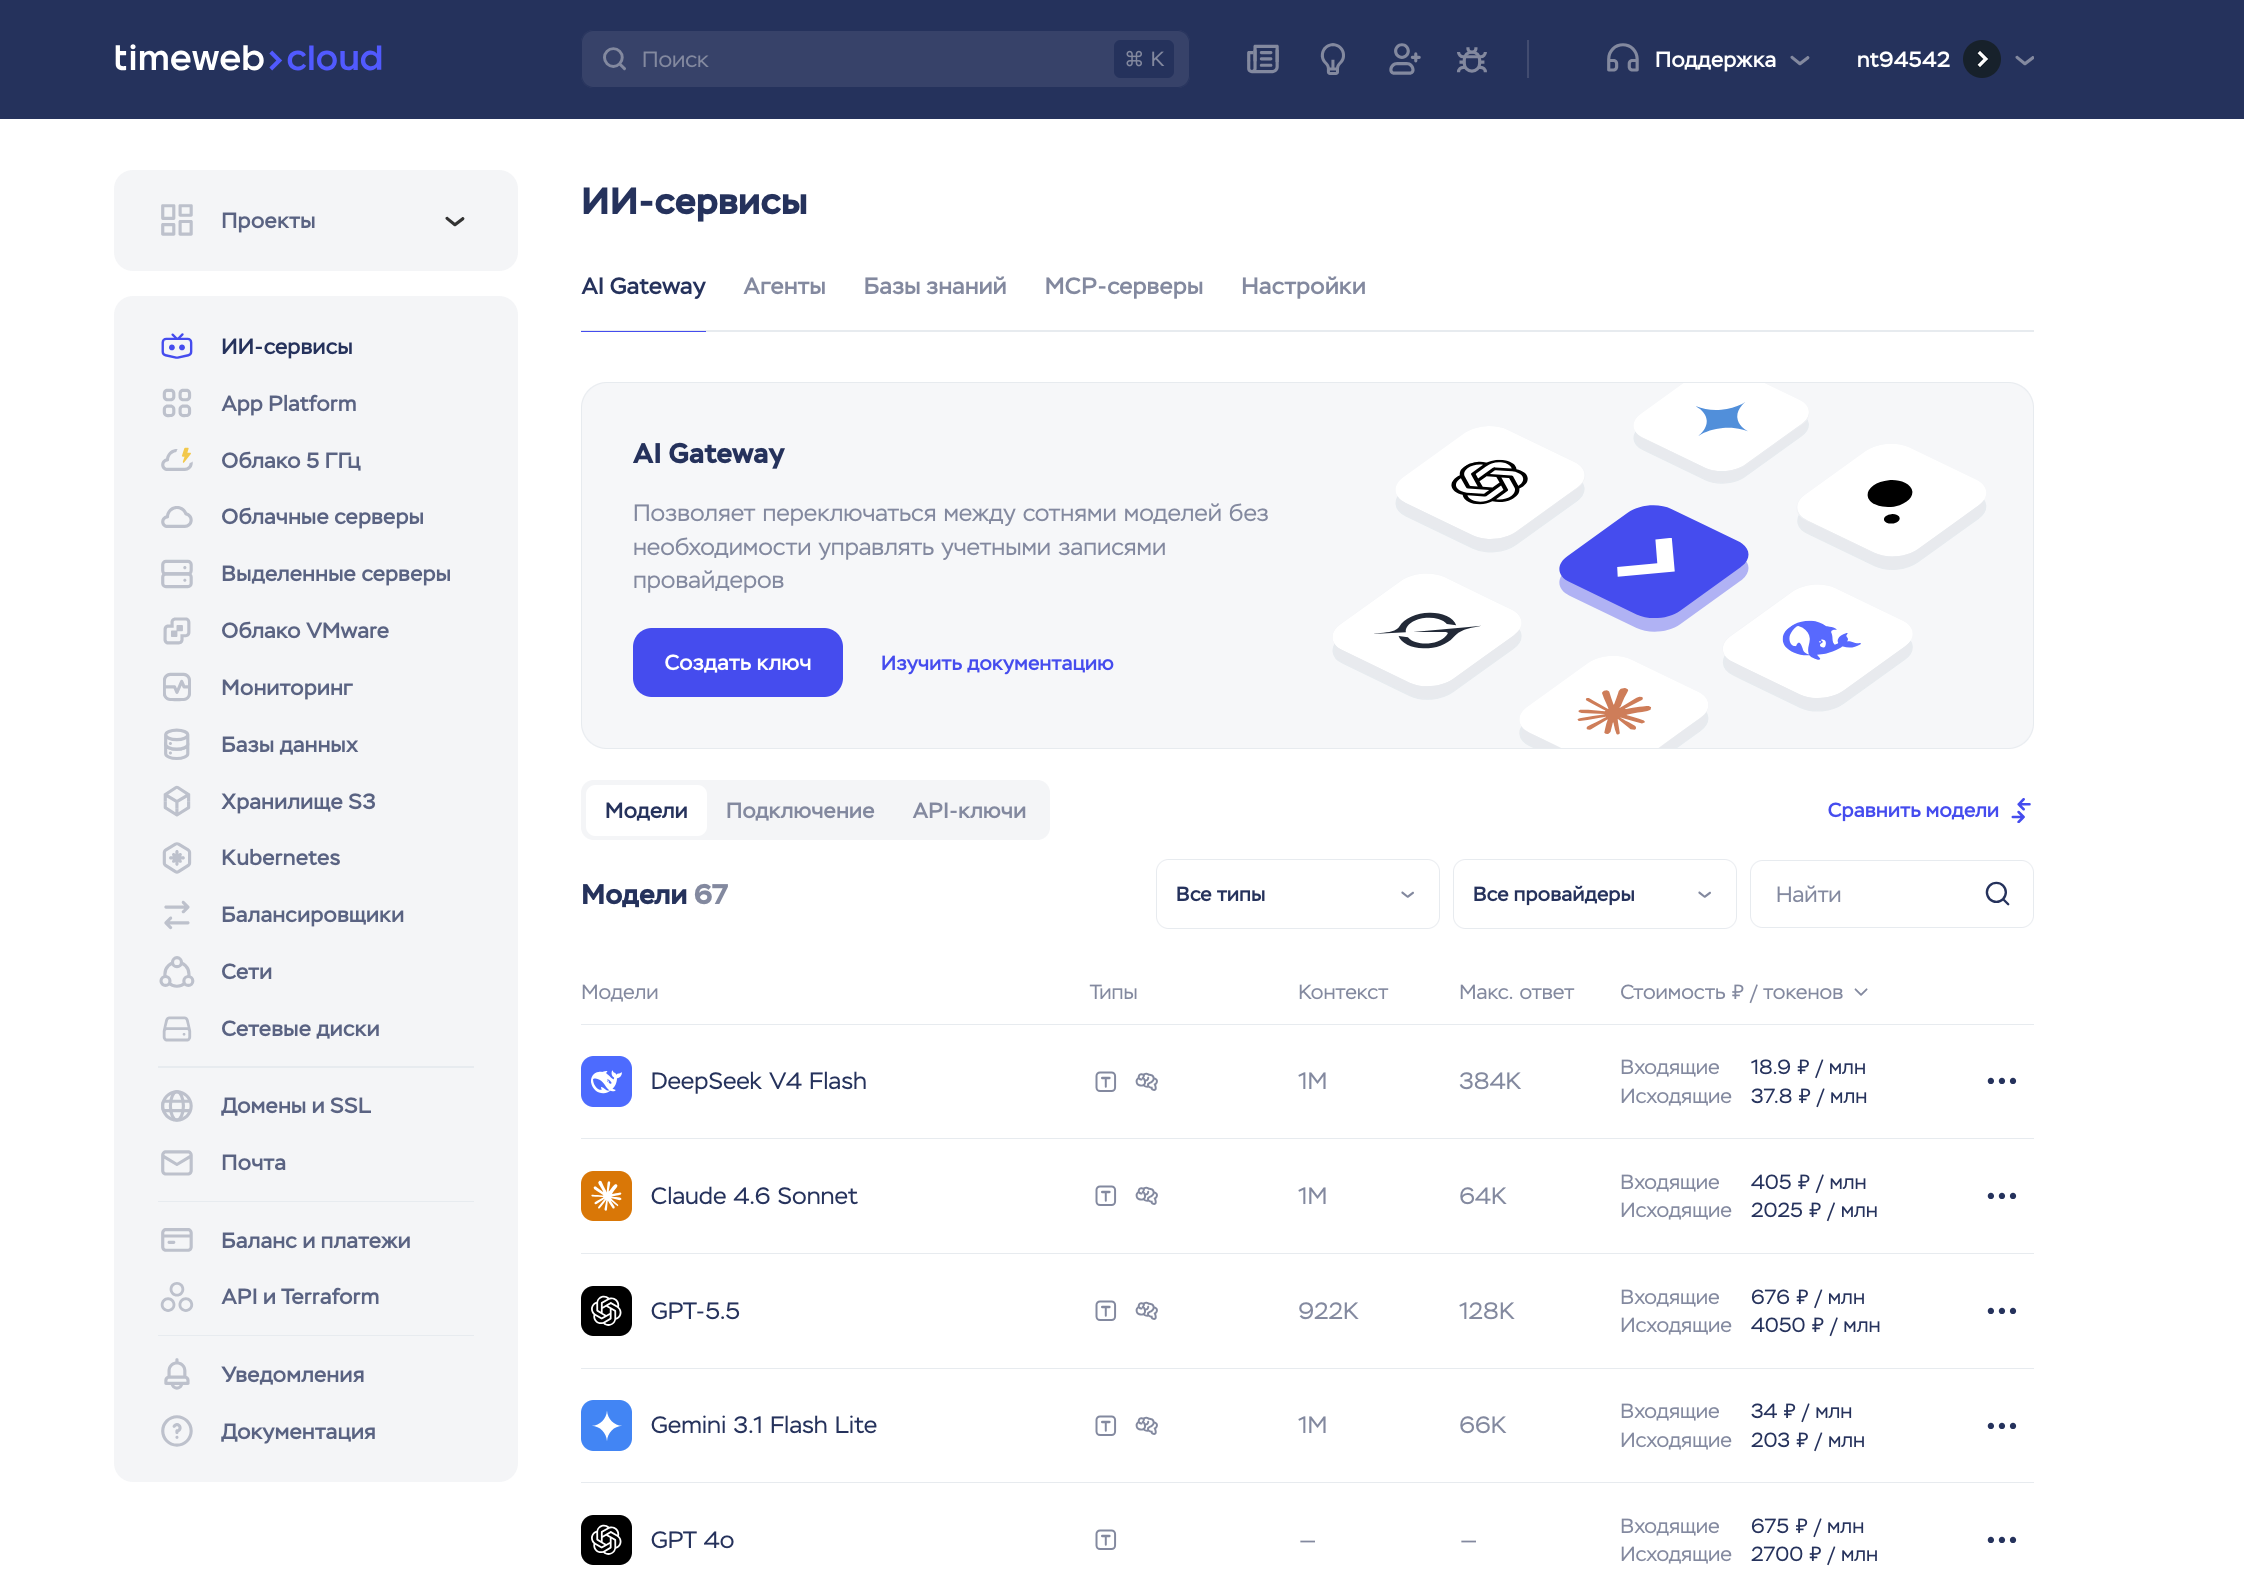Click the Мониторинг pulse icon
Screen dimensions: 2244x1596
click(x=177, y=687)
